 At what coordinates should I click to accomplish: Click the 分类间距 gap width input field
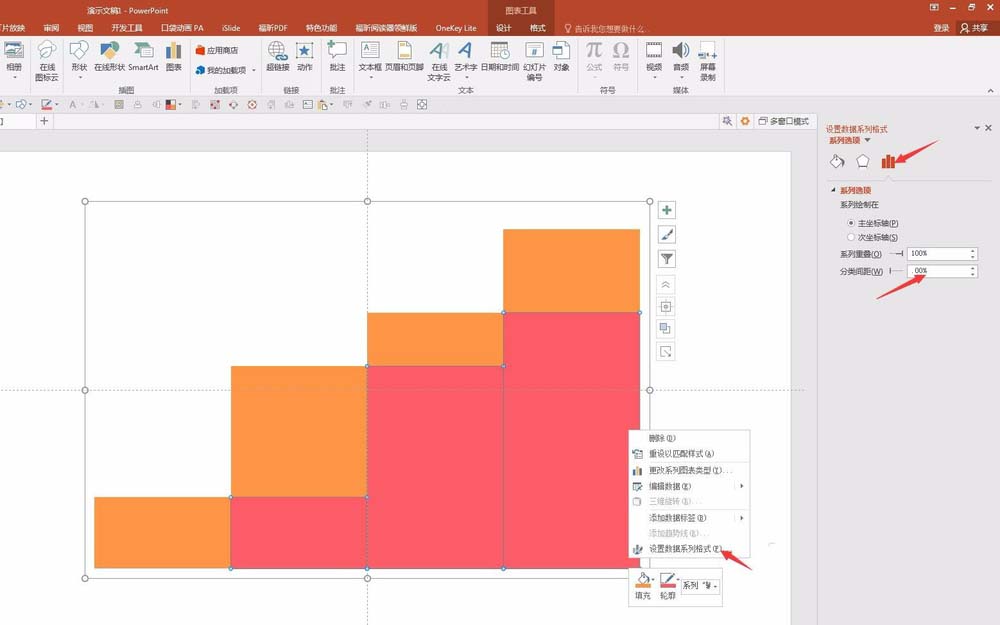click(x=938, y=271)
